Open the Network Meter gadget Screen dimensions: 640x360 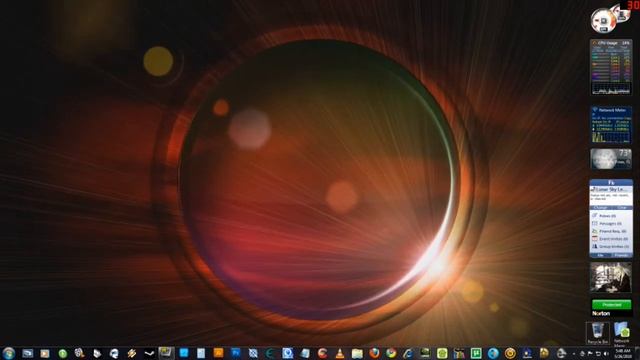pyautogui.click(x=611, y=125)
